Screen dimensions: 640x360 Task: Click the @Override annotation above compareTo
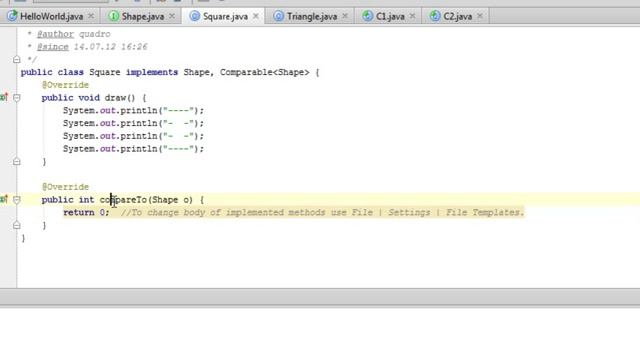click(x=65, y=187)
